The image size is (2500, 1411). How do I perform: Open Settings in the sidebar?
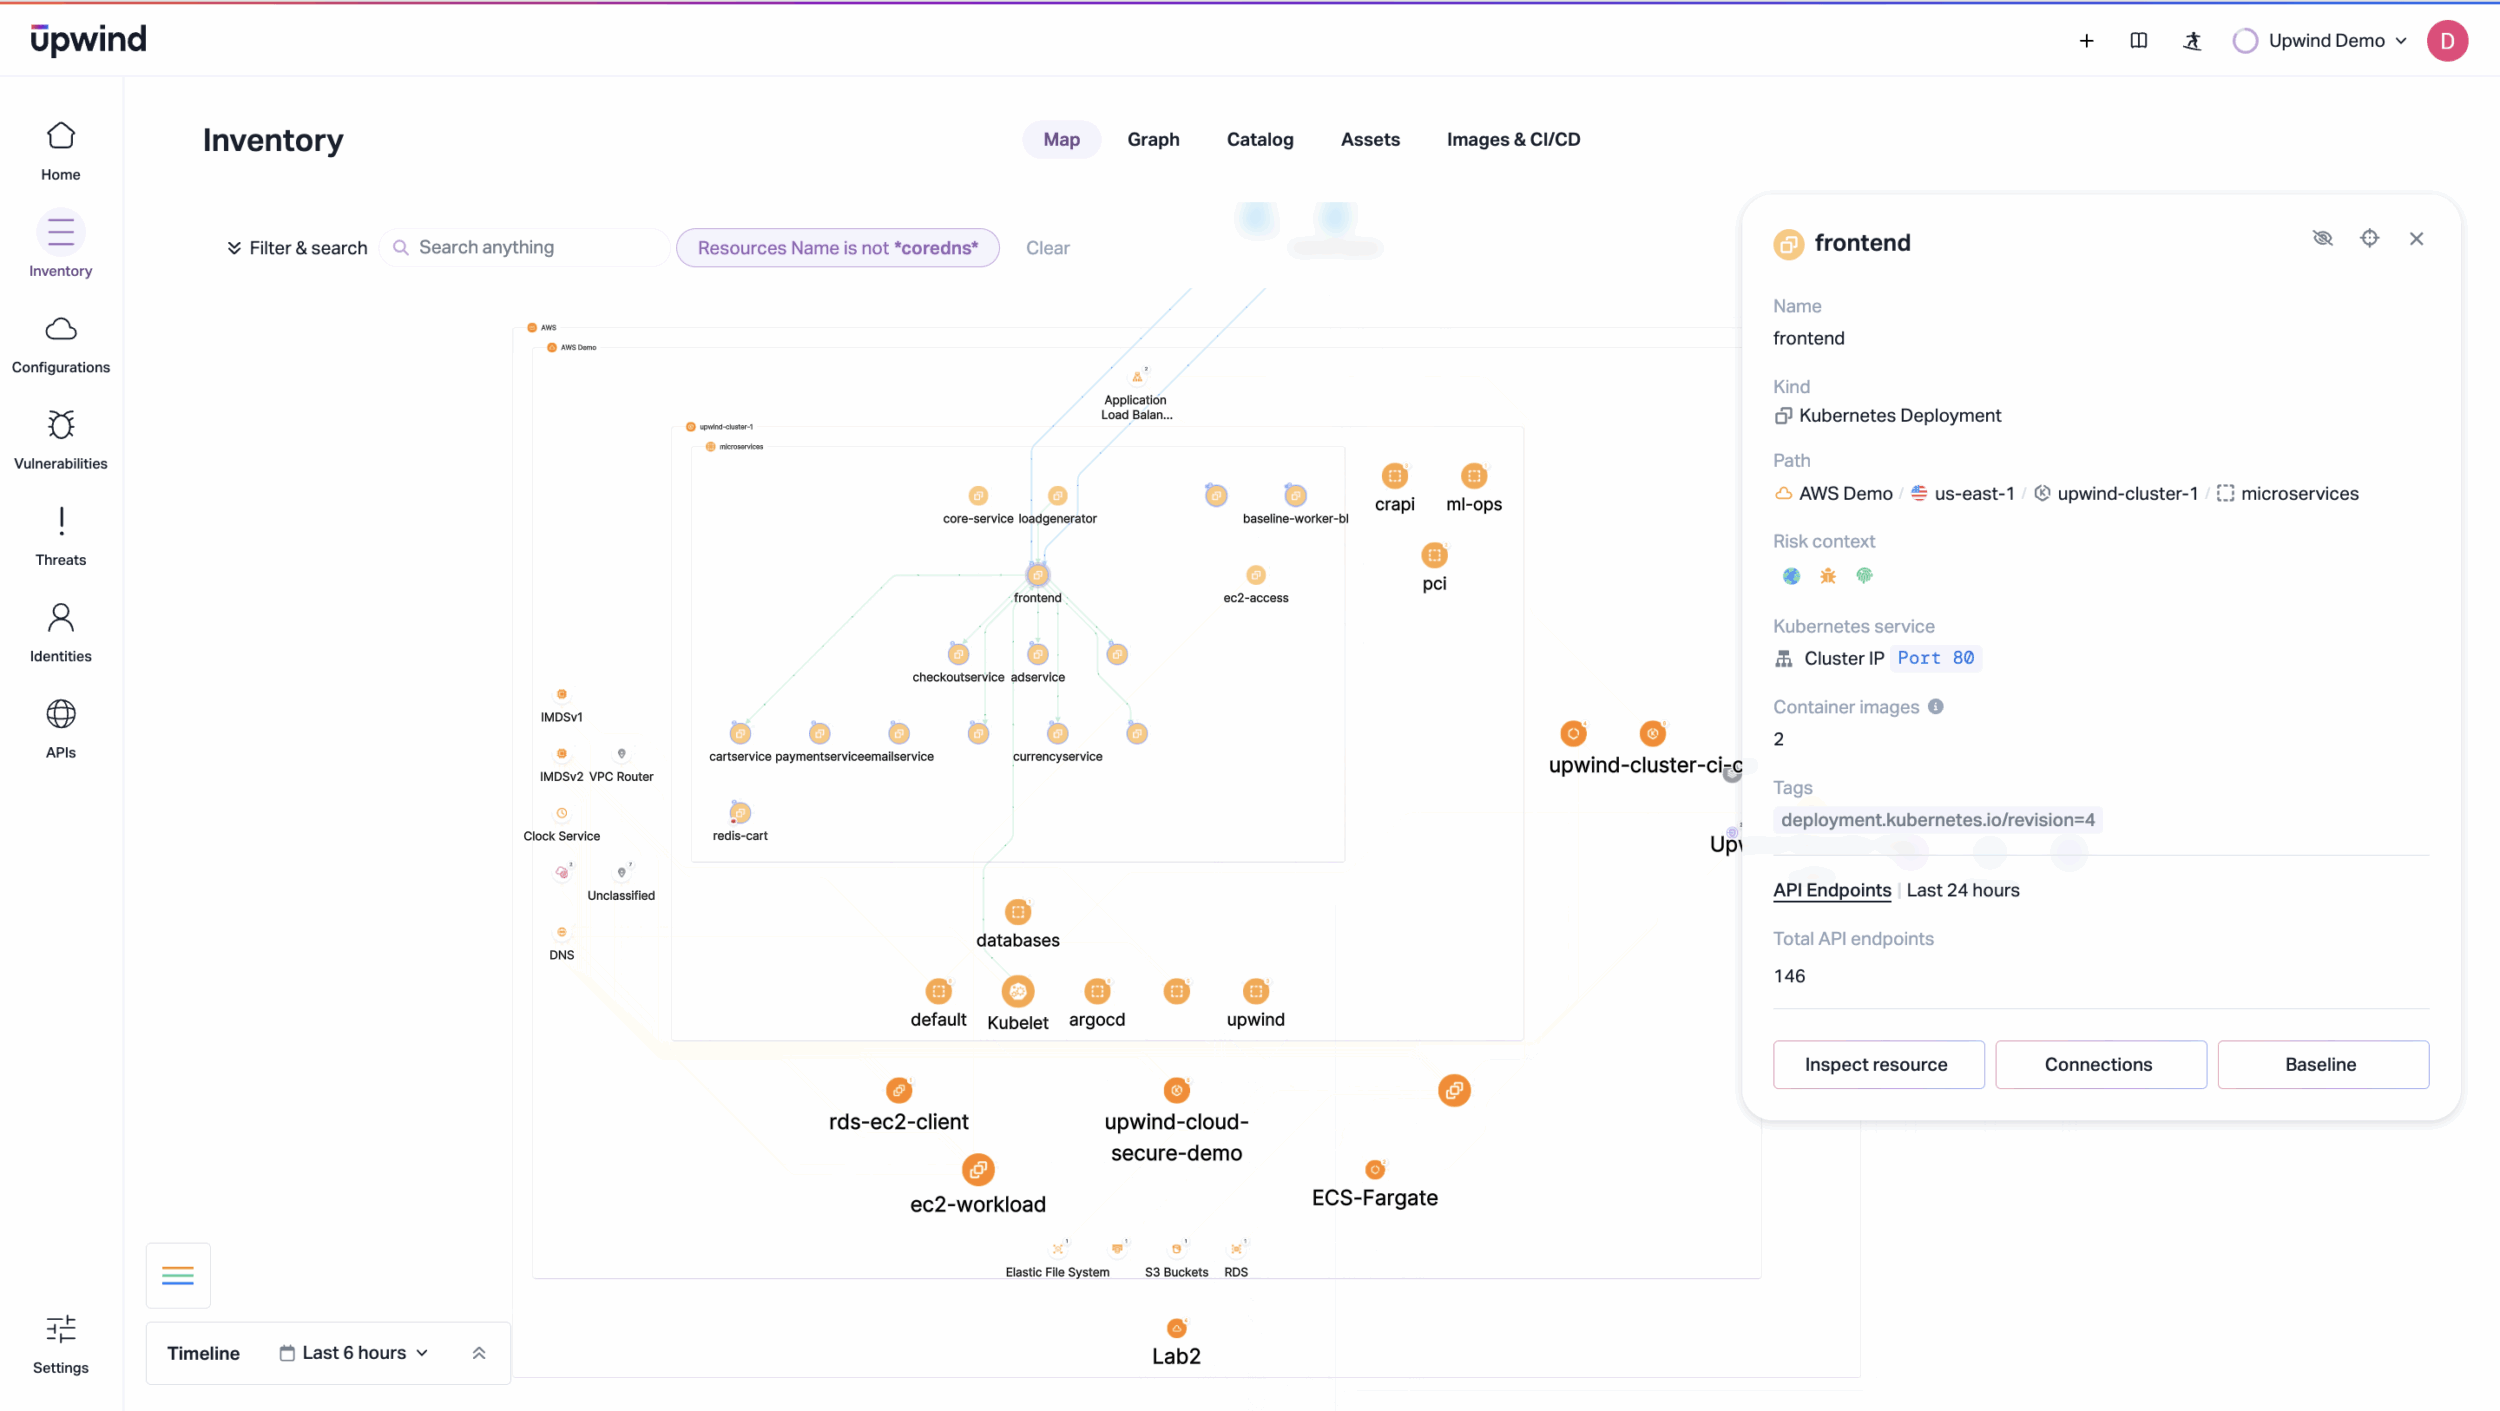click(x=61, y=1344)
